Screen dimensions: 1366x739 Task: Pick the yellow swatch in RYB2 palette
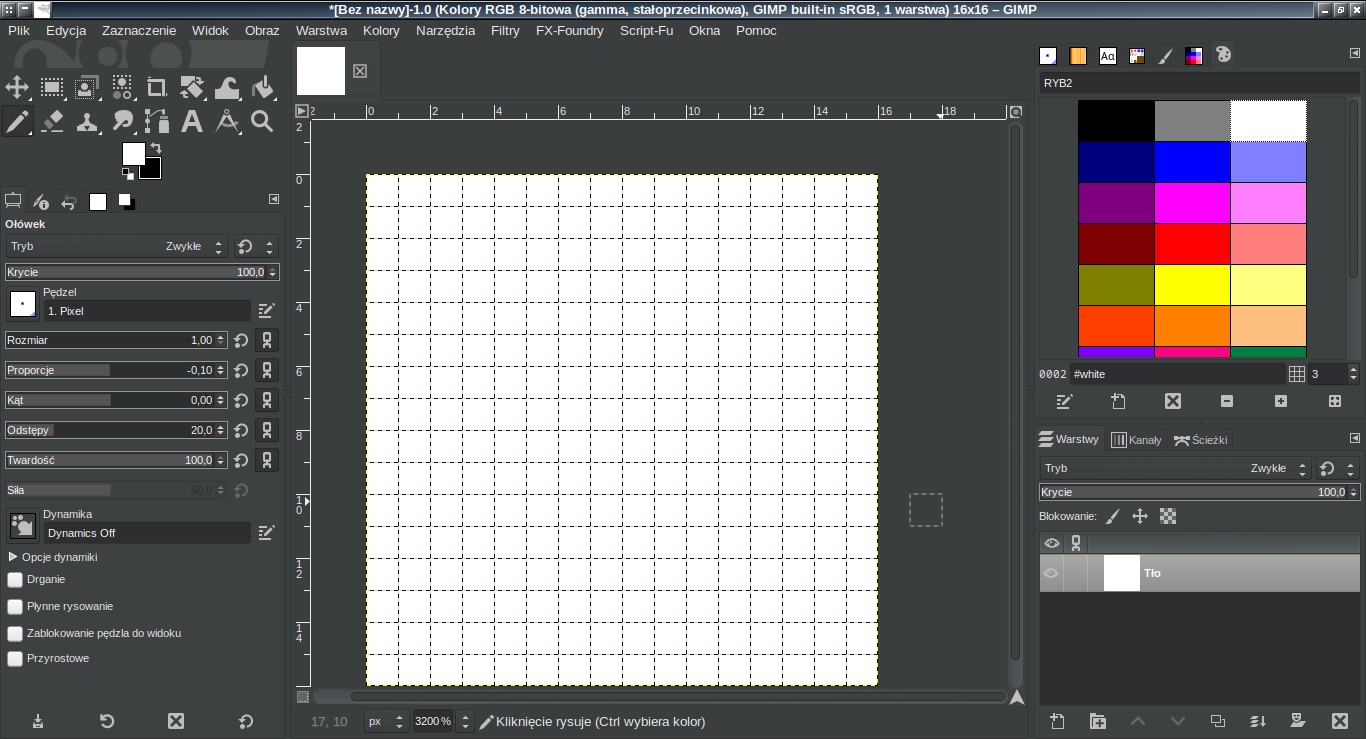[1192, 285]
